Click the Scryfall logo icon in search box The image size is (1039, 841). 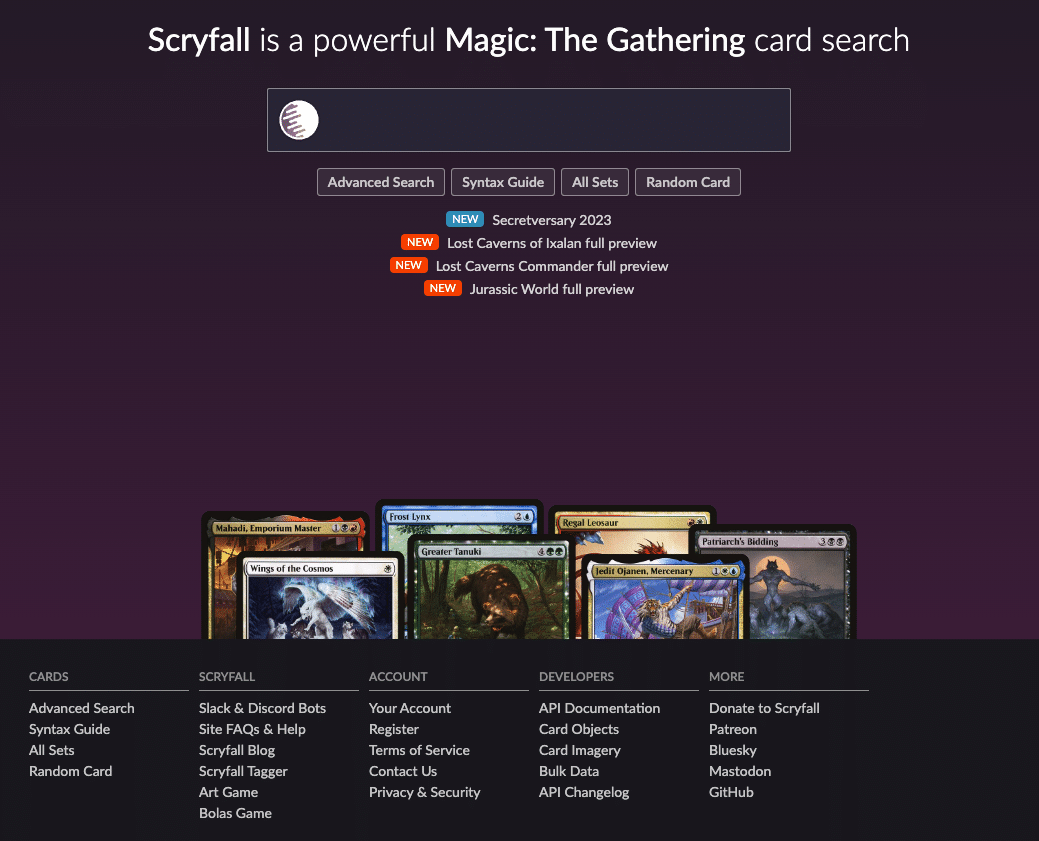(x=299, y=120)
